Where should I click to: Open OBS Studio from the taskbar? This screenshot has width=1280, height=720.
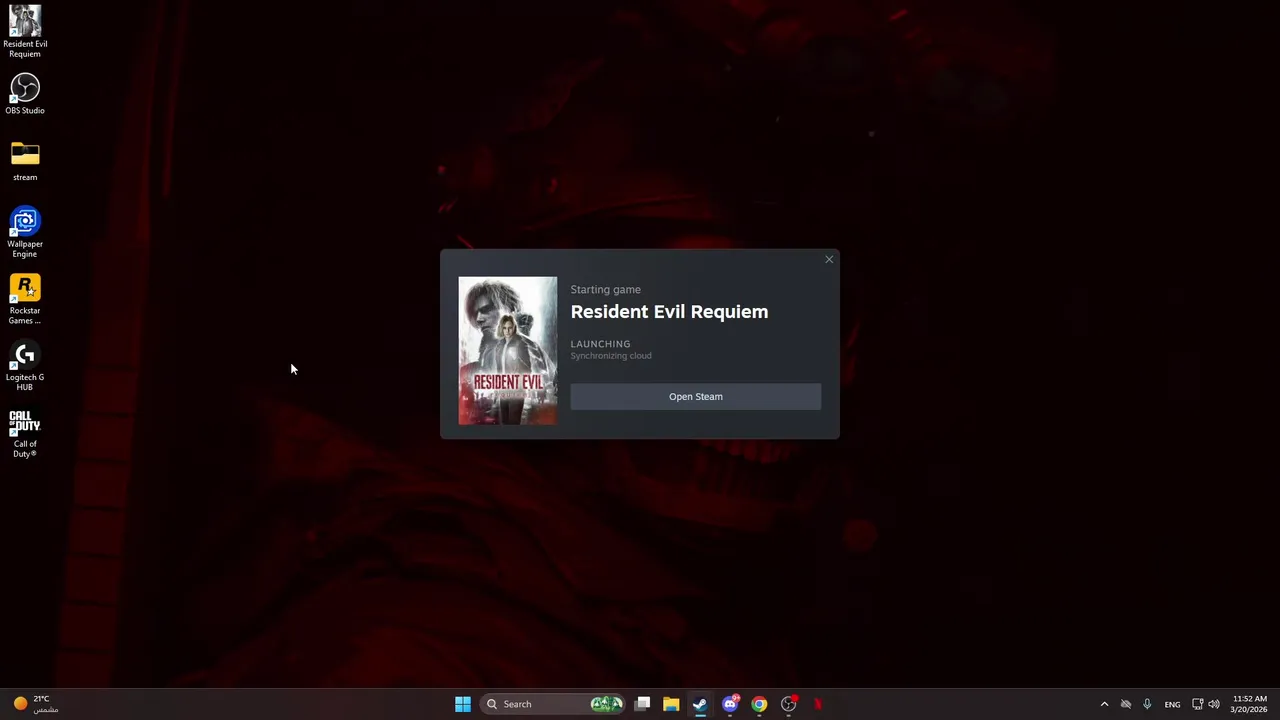pyautogui.click(x=789, y=704)
